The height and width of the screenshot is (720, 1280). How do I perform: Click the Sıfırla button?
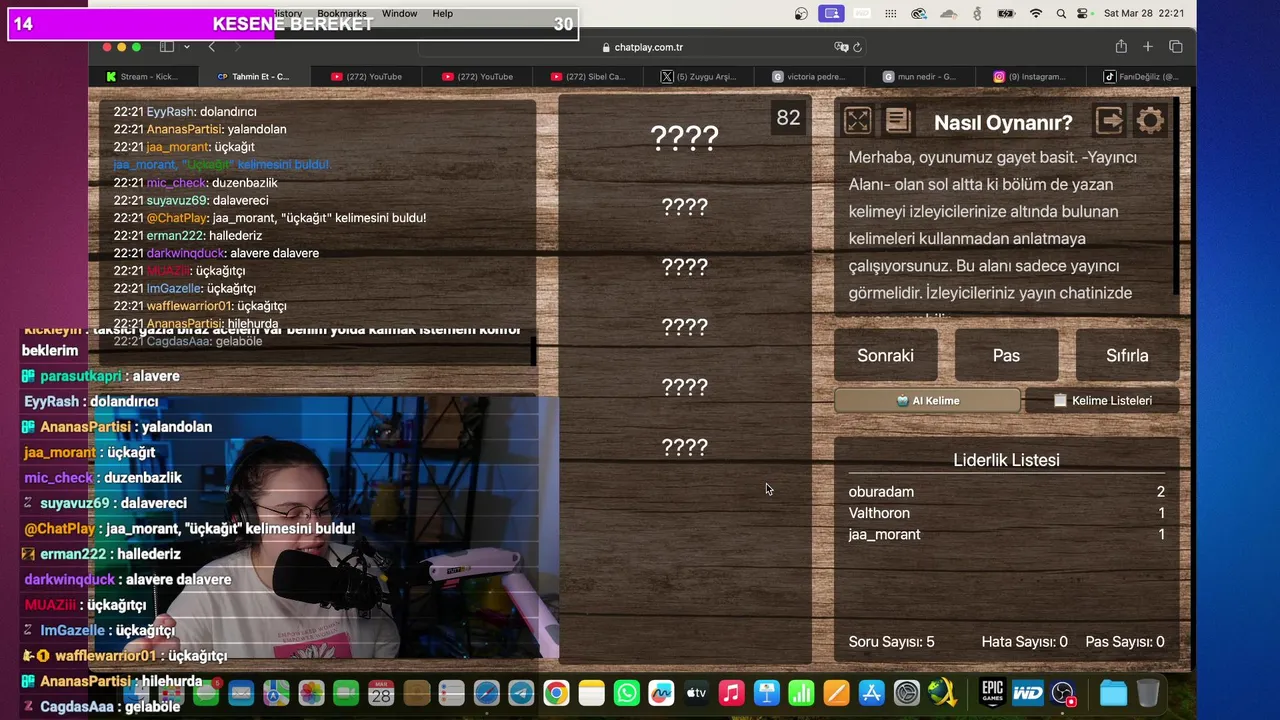pyautogui.click(x=1127, y=355)
